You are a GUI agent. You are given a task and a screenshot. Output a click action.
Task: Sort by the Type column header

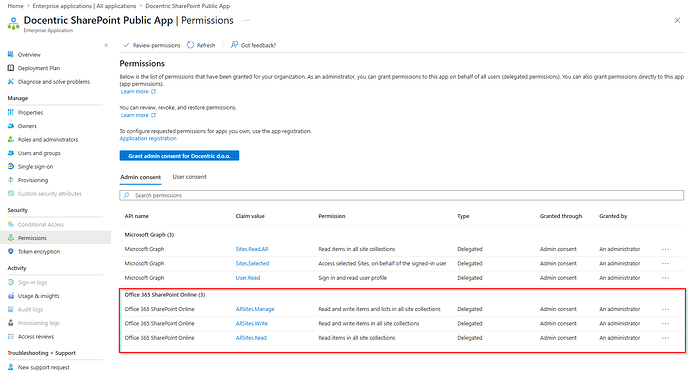[x=463, y=216]
